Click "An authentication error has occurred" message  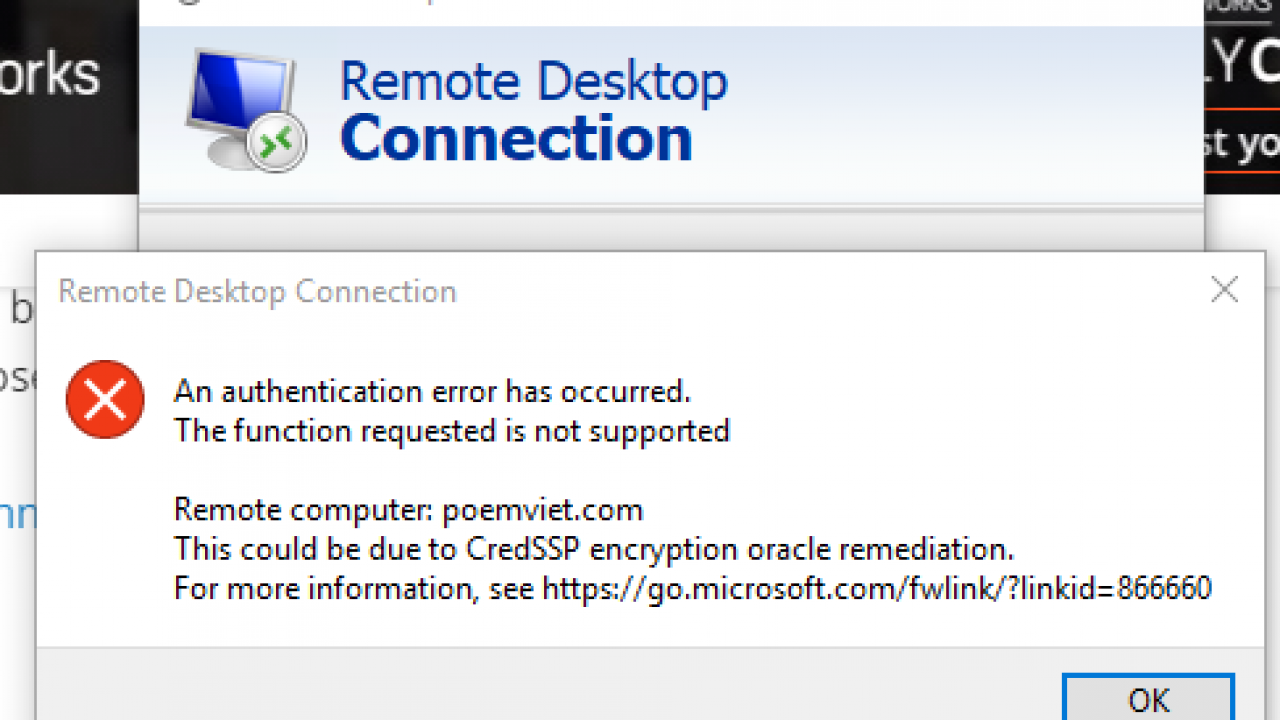432,391
